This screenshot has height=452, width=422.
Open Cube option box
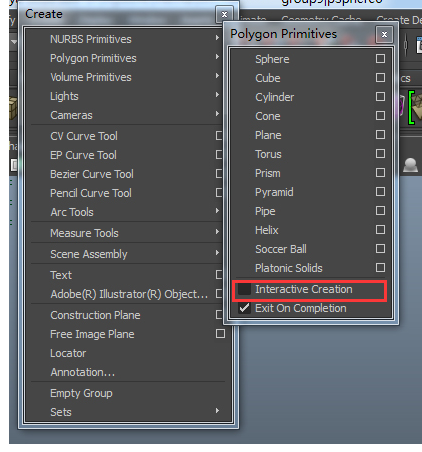pos(380,78)
